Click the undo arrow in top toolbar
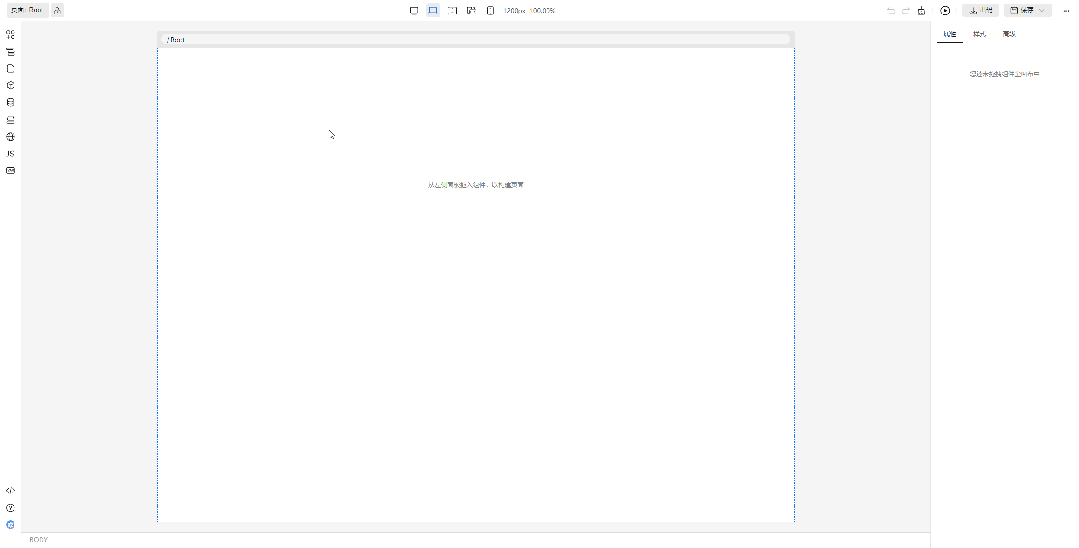The image size is (1079, 548). pyautogui.click(x=891, y=10)
